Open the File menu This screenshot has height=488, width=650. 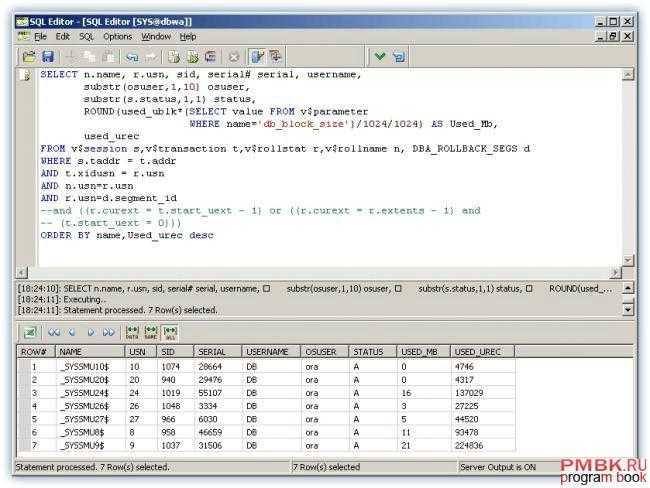click(40, 37)
